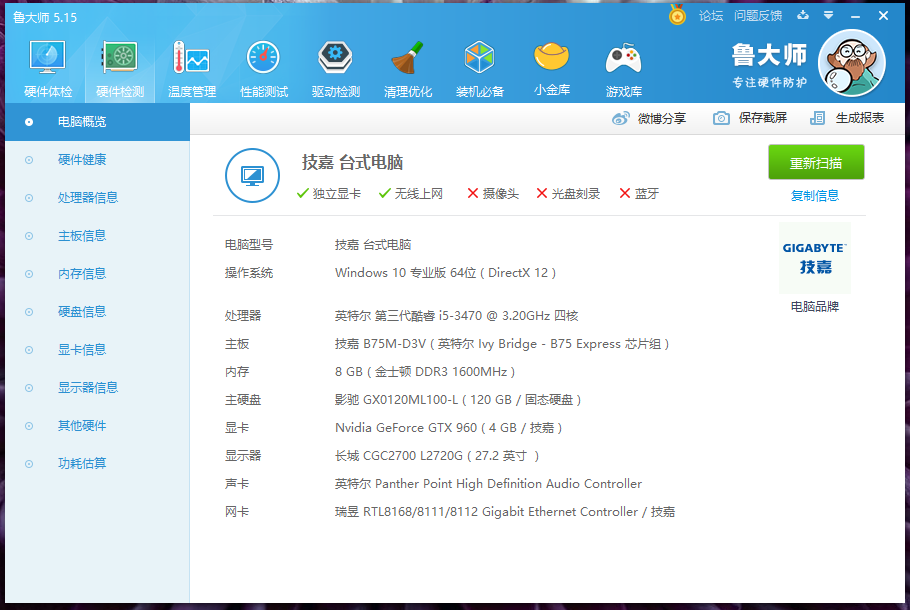The image size is (910, 610).
Task: Click 复制信息 copy info link
Action: coord(815,196)
